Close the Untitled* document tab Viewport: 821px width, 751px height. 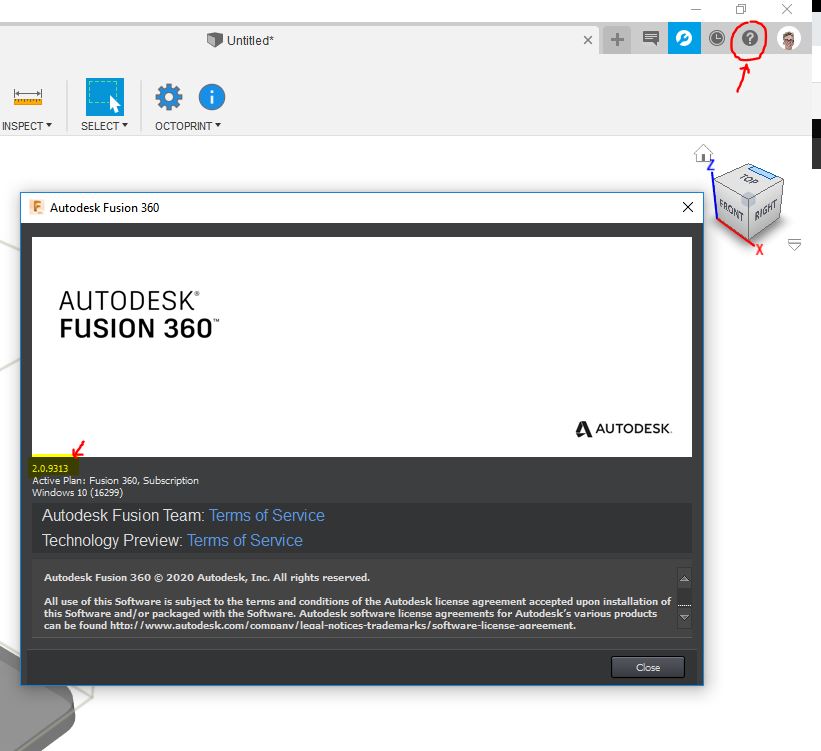587,40
